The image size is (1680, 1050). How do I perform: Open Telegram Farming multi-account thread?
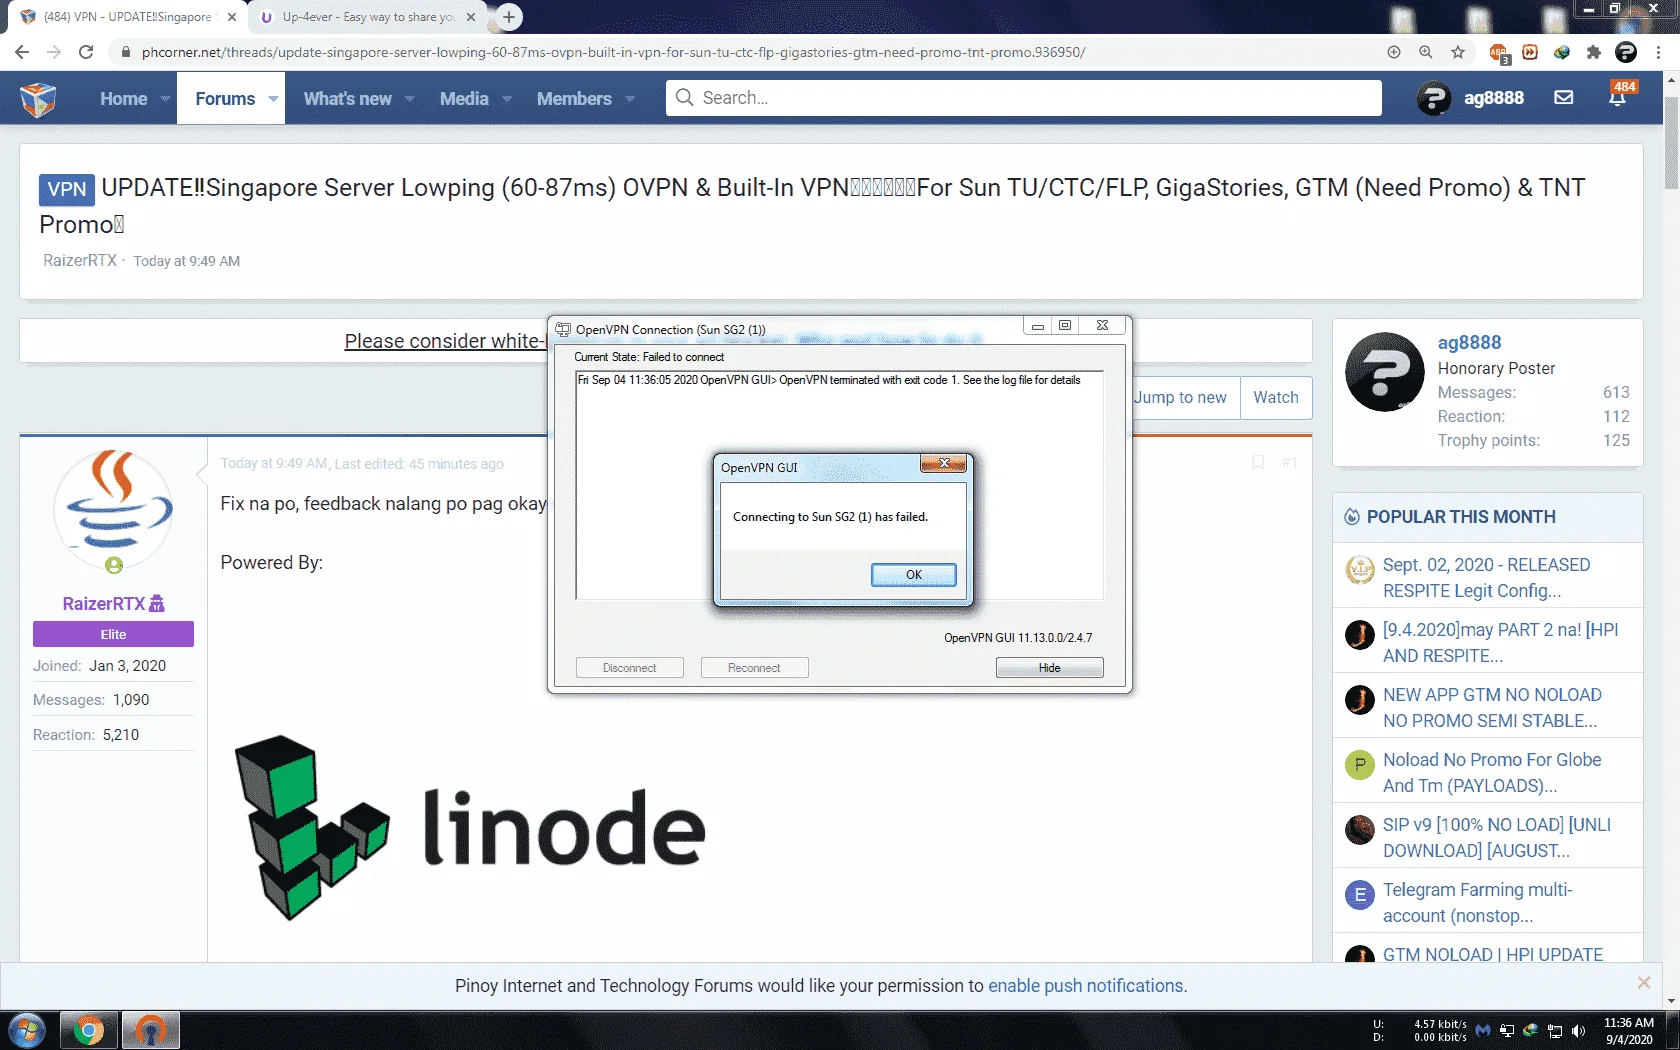(x=1478, y=902)
